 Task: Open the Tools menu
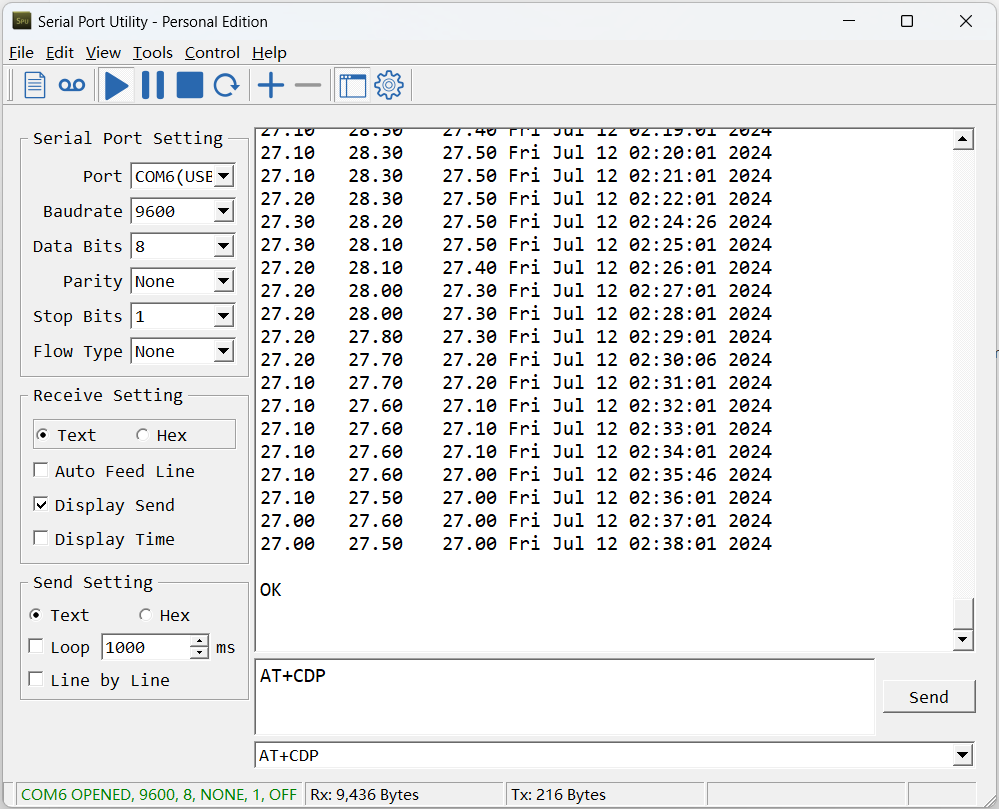(x=153, y=53)
